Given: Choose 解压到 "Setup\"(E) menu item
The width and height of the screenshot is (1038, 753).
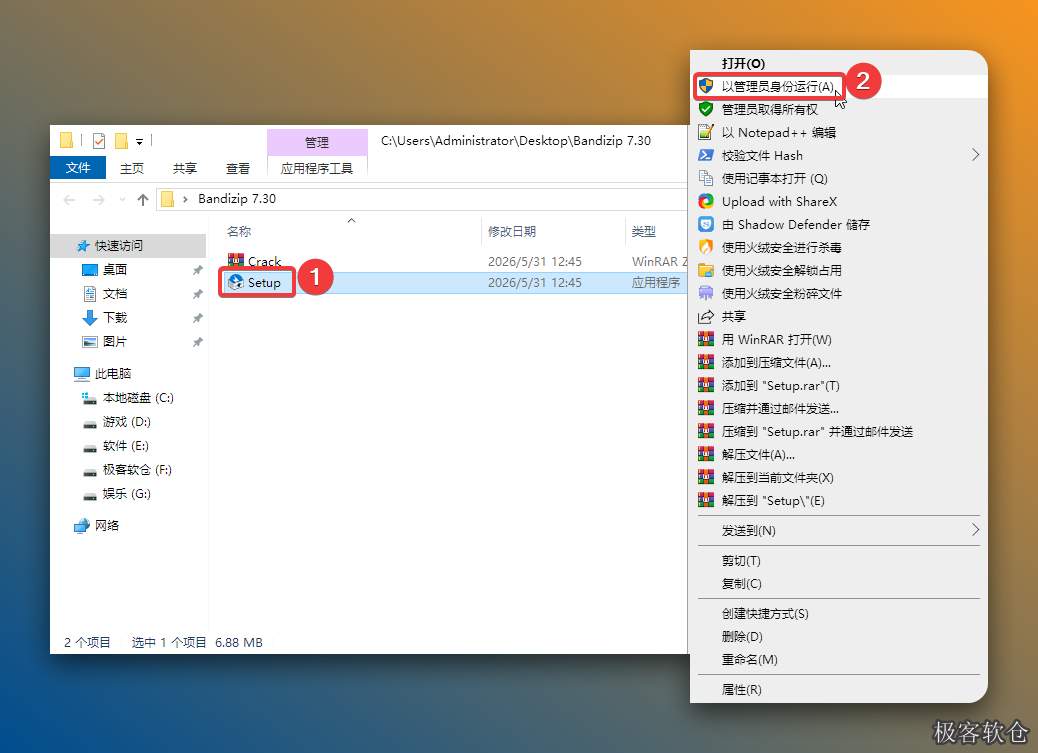Looking at the screenshot, I should 839,500.
